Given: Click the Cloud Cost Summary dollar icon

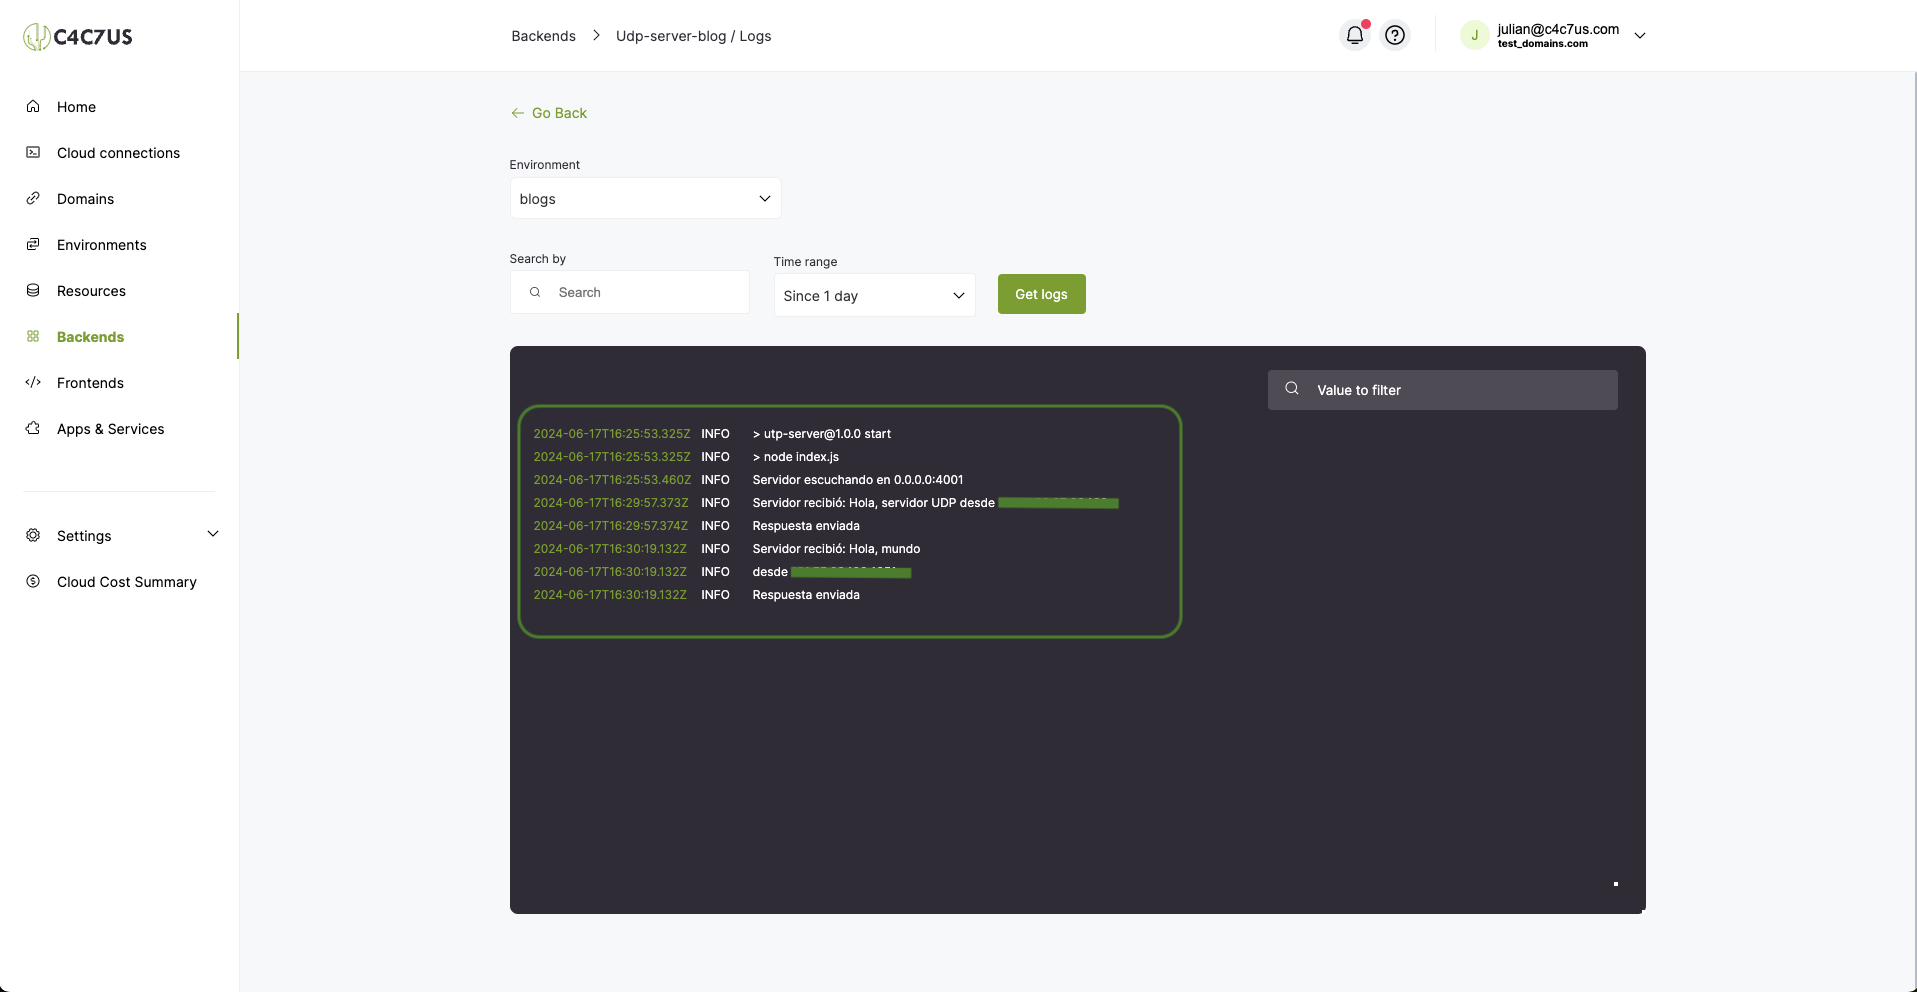Looking at the screenshot, I should [x=33, y=581].
